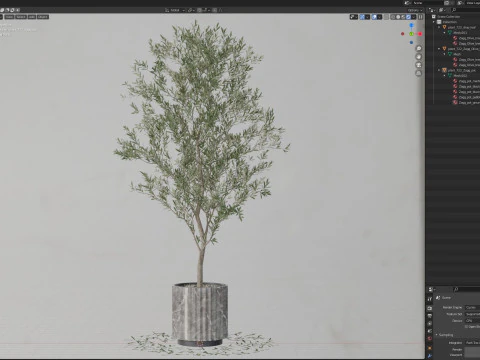Toggle viewport overlays
Viewport: 480px width, 360px height.
(x=374, y=17)
